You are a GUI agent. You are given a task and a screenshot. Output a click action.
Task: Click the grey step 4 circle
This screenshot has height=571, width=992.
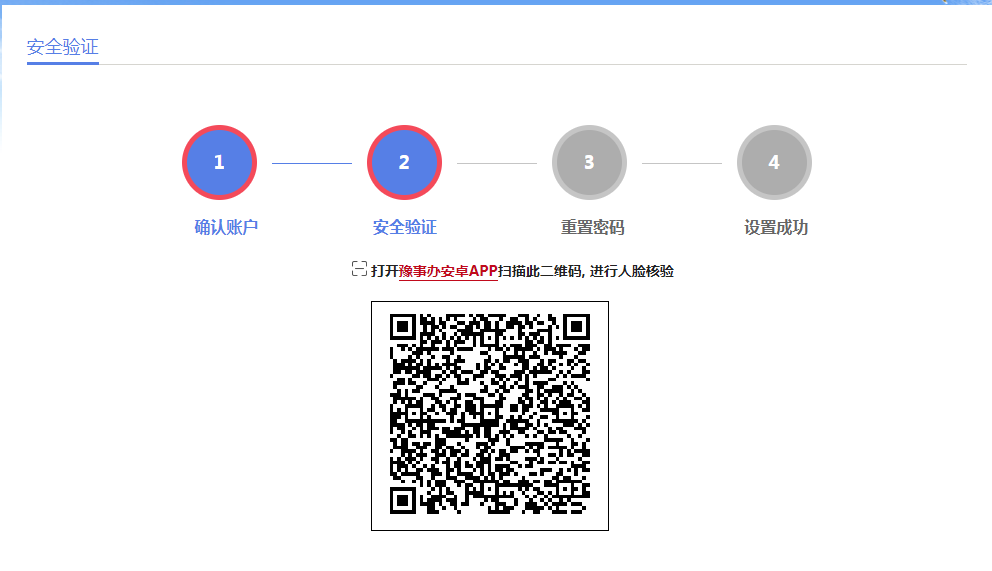(x=774, y=162)
